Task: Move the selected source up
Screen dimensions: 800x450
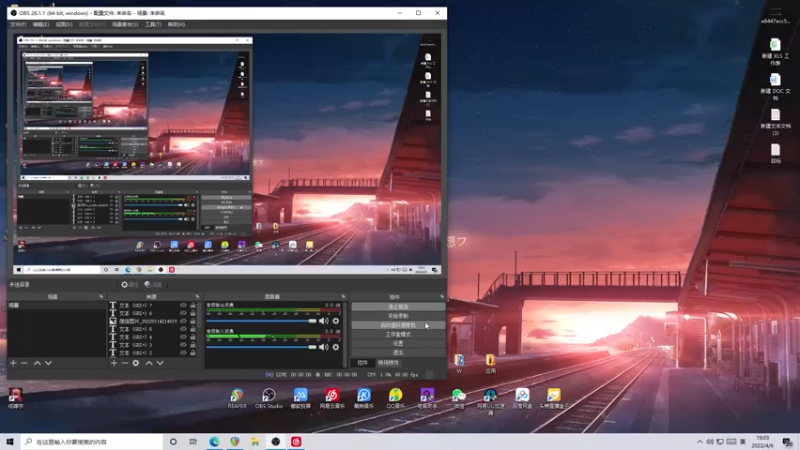Action: tap(149, 363)
